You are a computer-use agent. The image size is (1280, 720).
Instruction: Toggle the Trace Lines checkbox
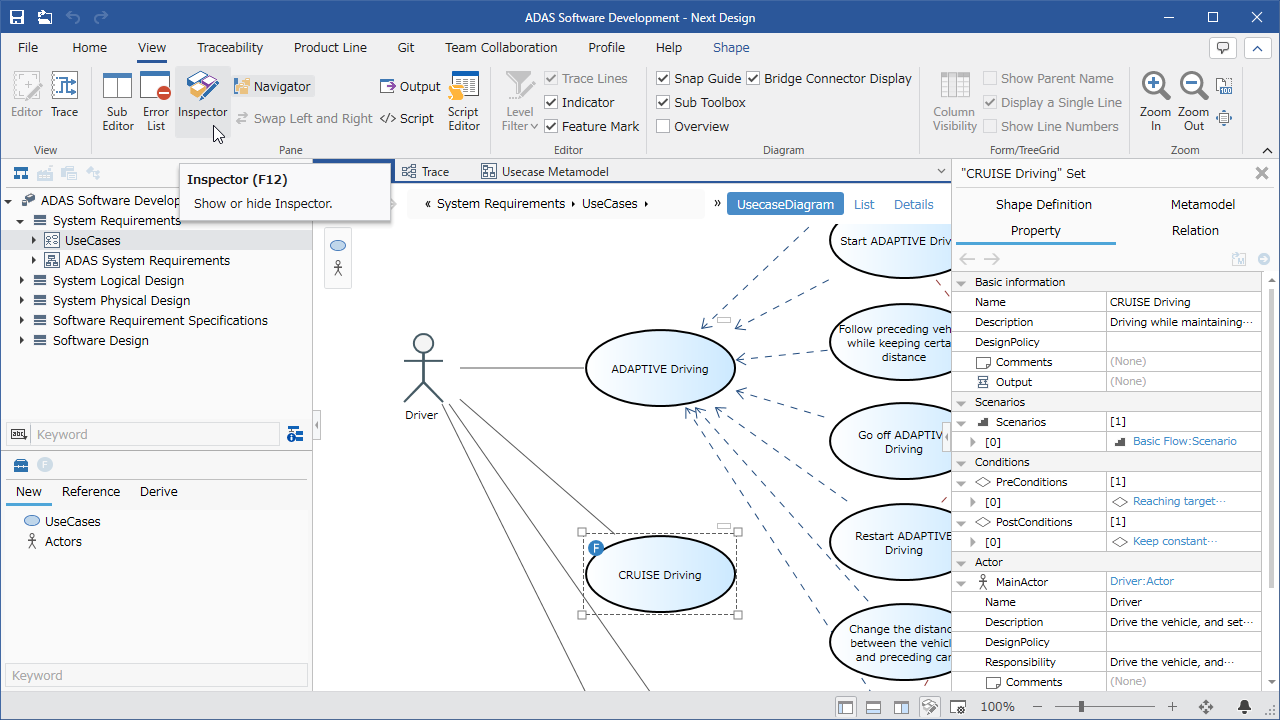pyautogui.click(x=551, y=78)
